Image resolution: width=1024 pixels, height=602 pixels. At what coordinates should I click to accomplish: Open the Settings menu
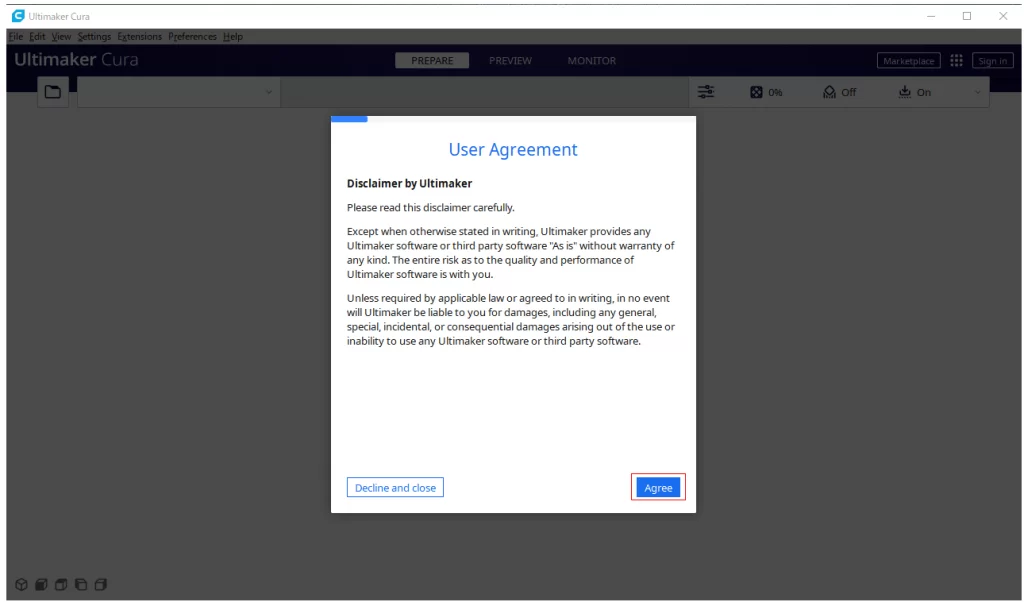94,37
